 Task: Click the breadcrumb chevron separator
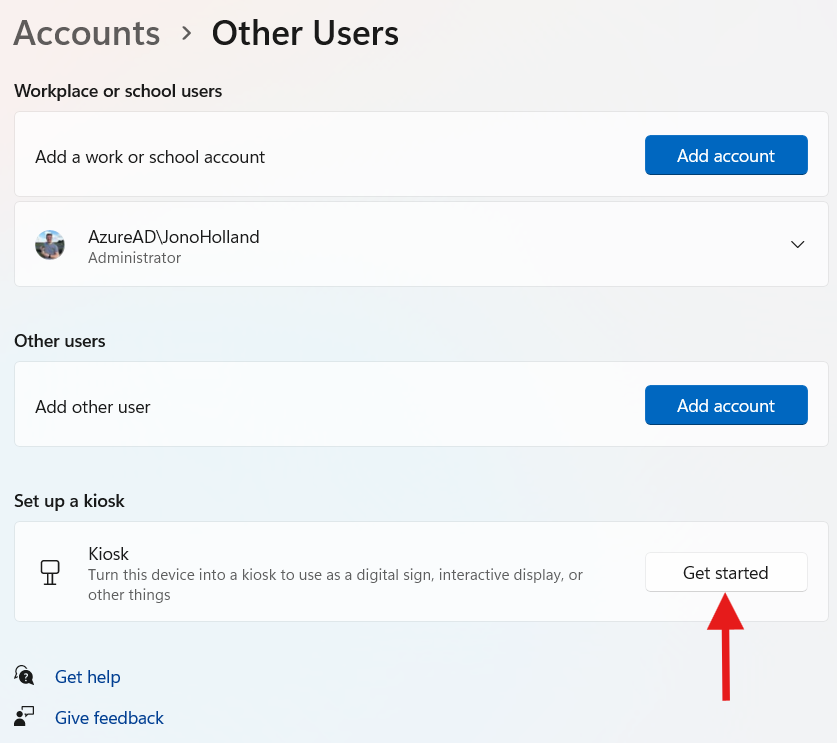[x=186, y=33]
